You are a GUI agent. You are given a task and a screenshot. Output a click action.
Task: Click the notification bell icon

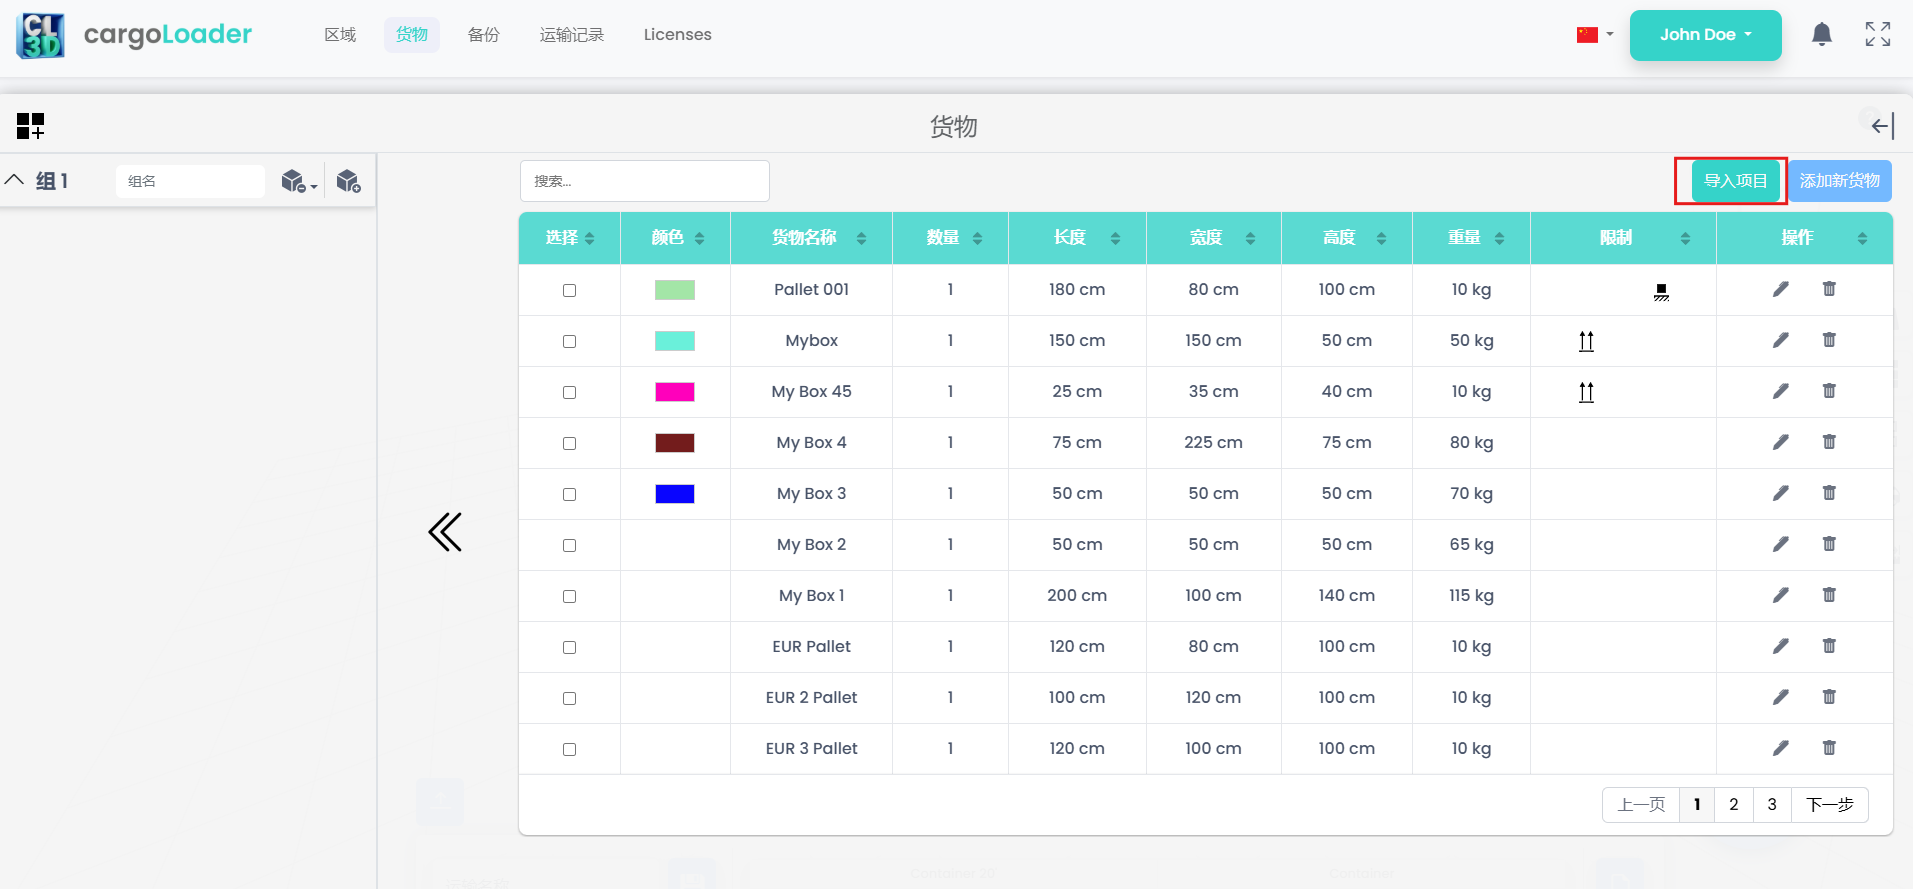1821,35
